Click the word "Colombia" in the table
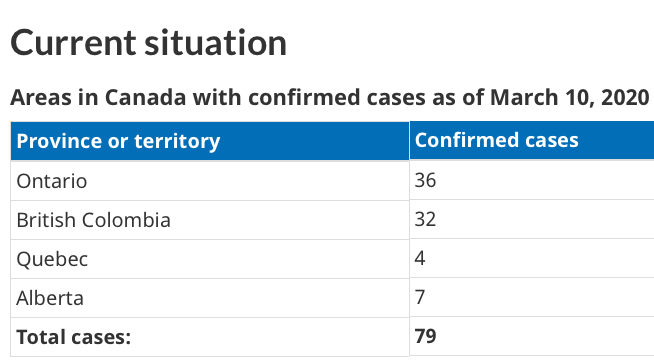The height and width of the screenshot is (362, 654). point(126,220)
